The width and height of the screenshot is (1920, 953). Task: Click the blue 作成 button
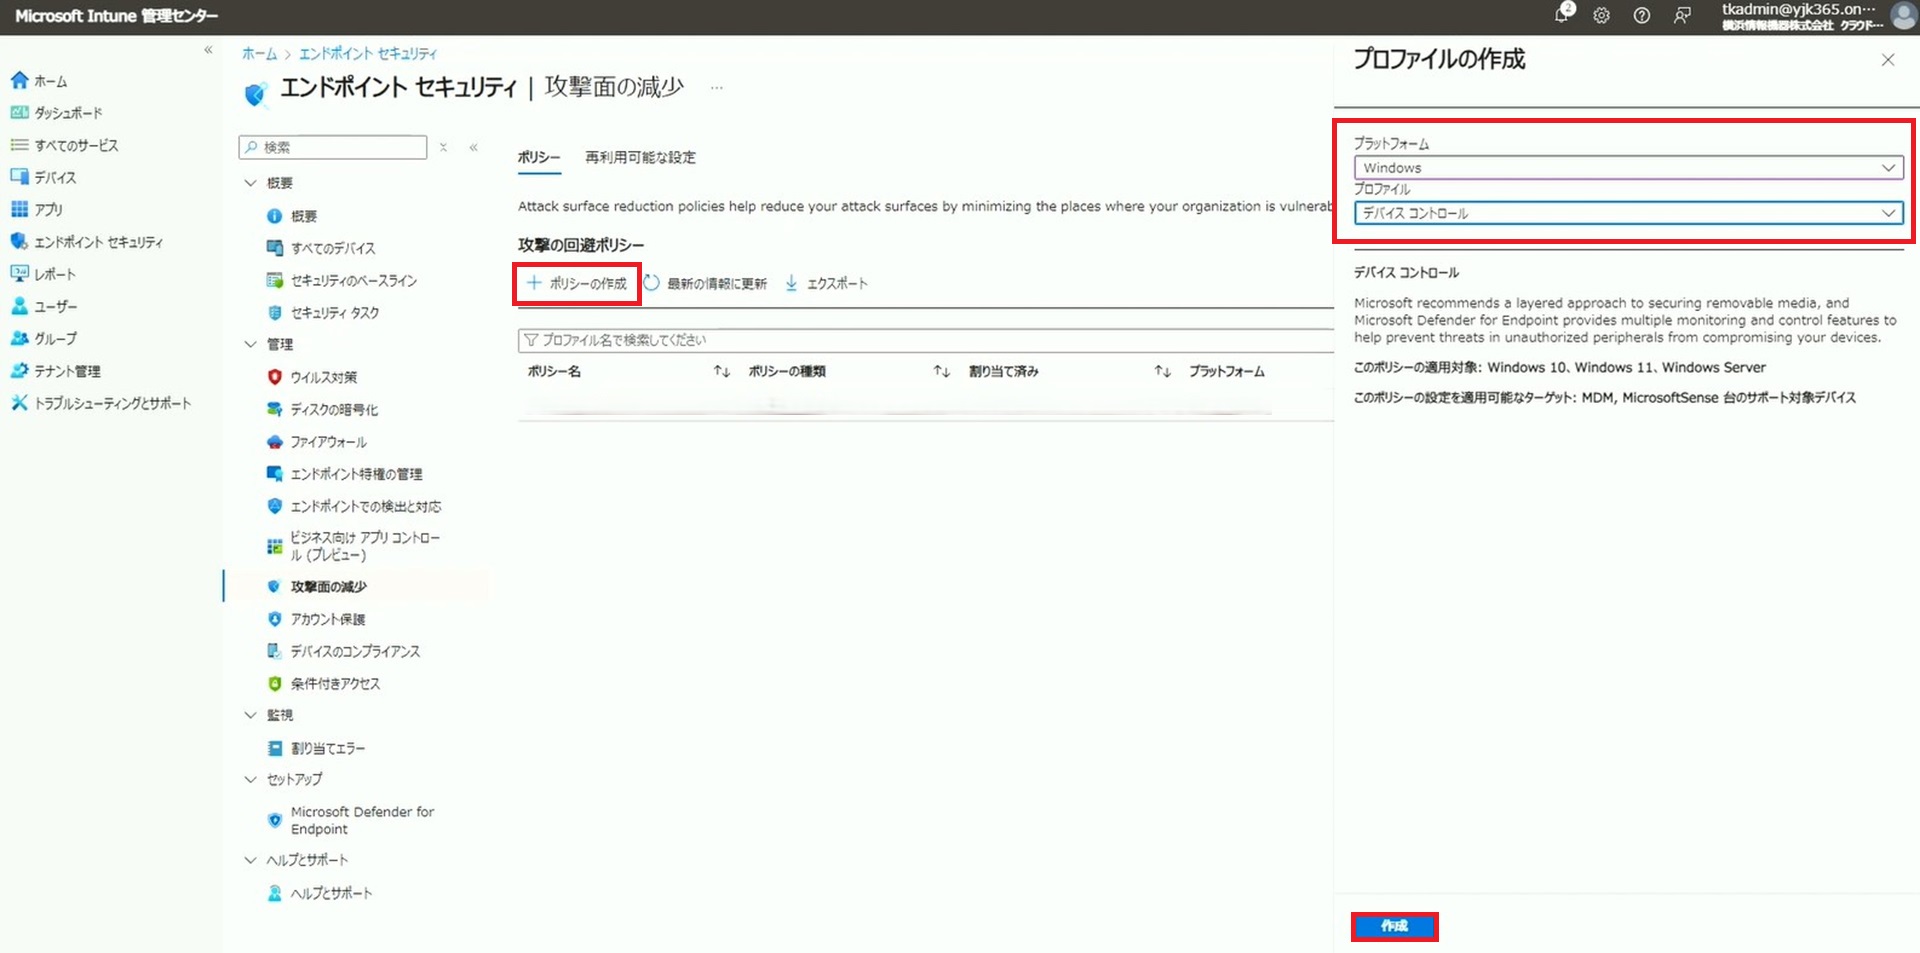point(1394,926)
